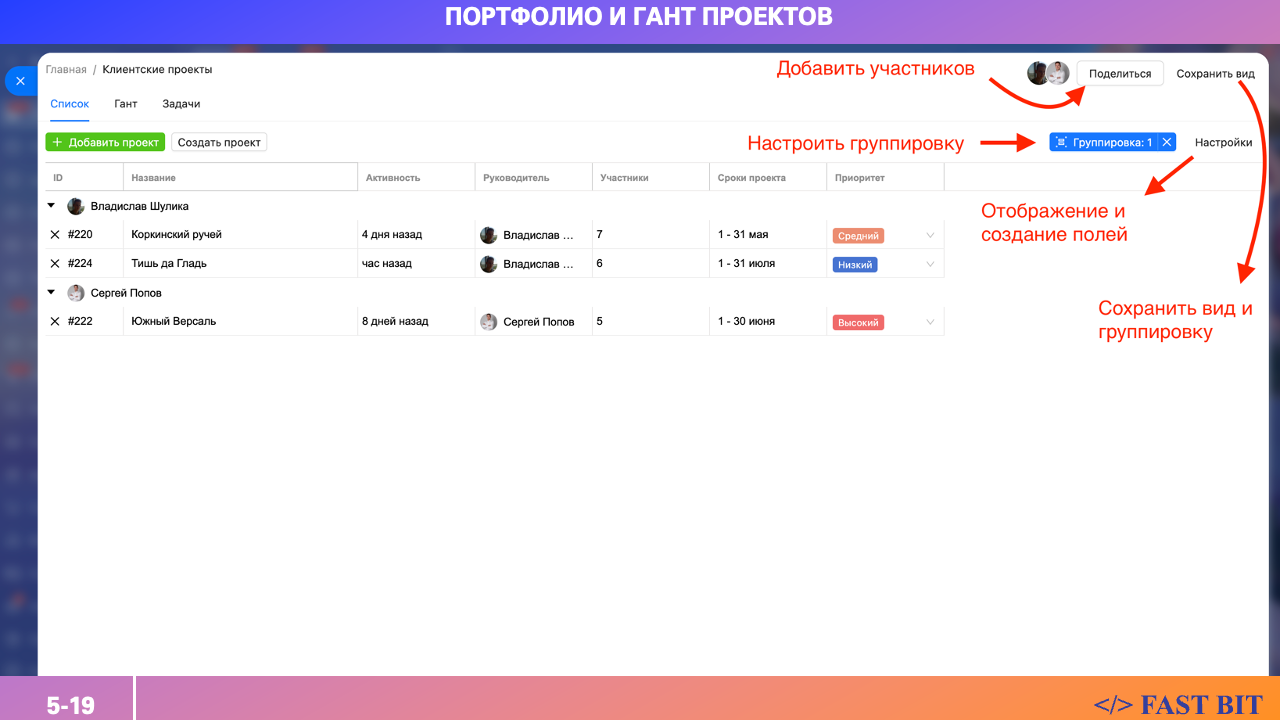Open the Группировка: 1 grouping chip
Screen dimensions: 1280x720
[1103, 142]
